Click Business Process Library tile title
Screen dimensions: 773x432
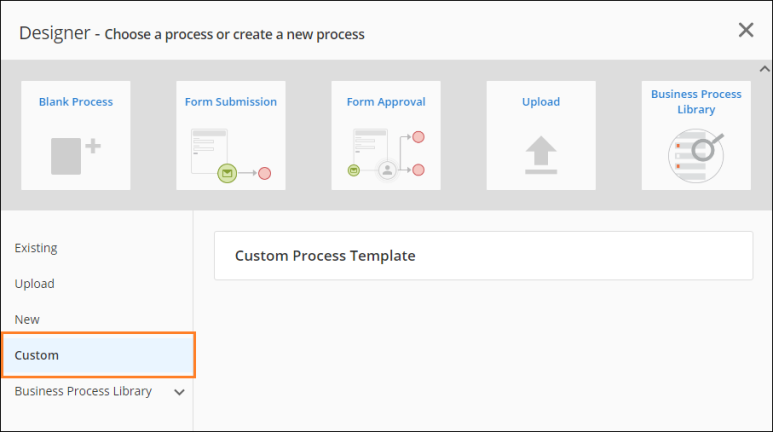(x=696, y=102)
